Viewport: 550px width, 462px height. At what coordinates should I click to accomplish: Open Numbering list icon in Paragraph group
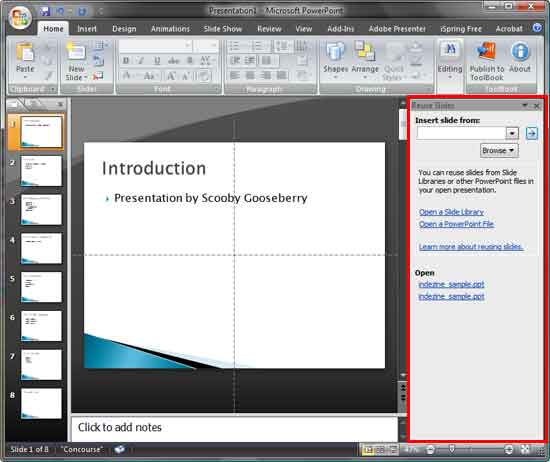(258, 46)
